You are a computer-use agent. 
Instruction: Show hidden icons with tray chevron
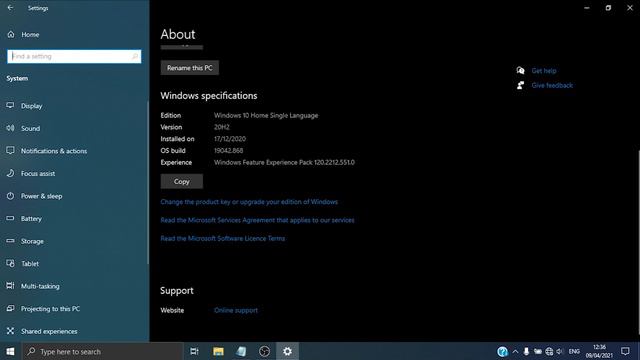coord(515,351)
